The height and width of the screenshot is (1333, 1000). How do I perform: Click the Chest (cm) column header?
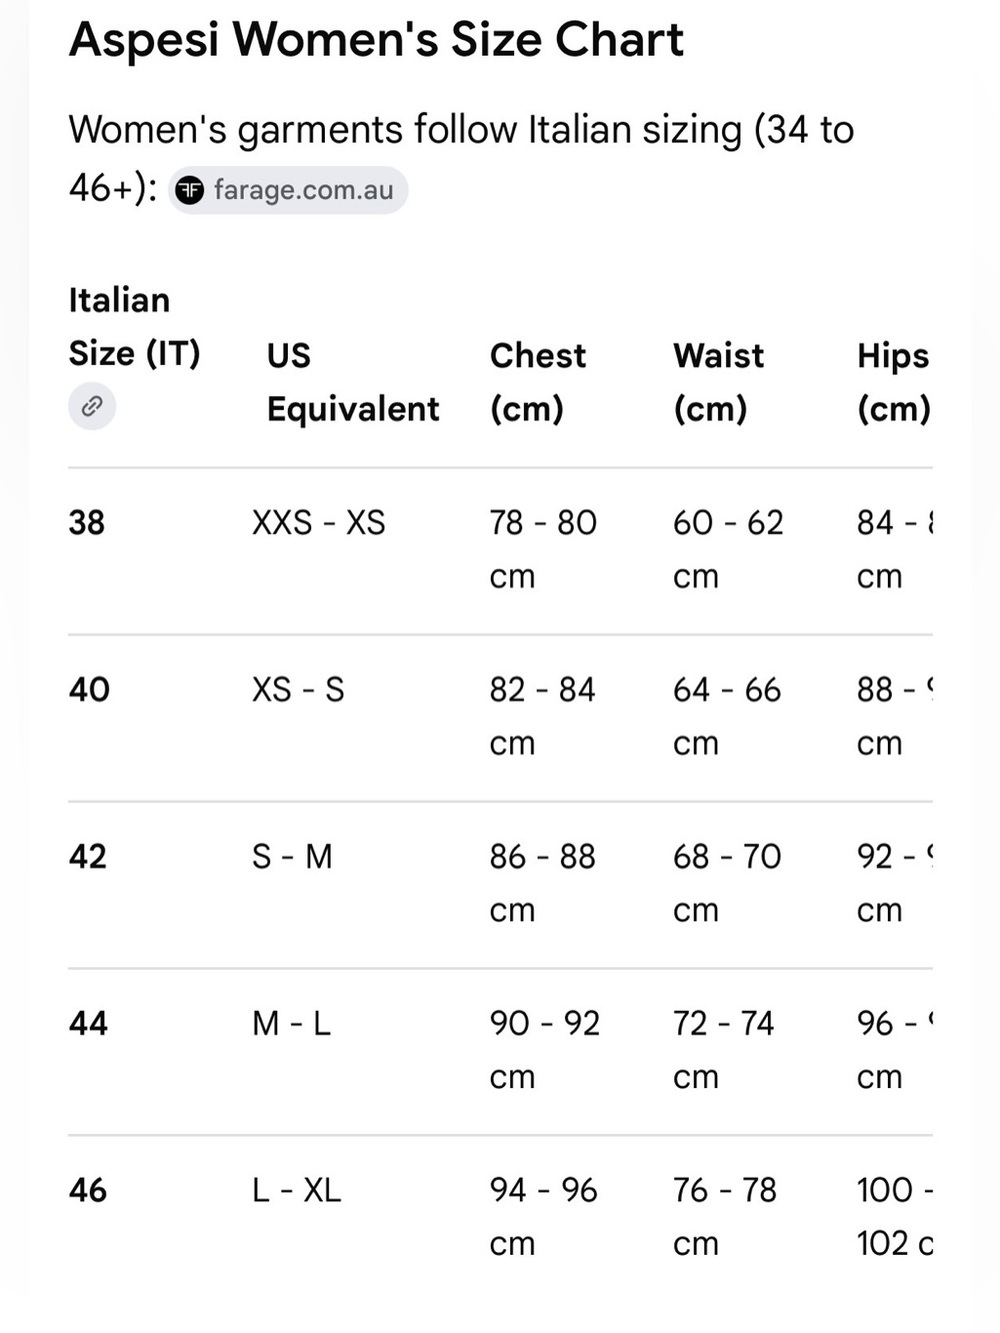tap(538, 382)
